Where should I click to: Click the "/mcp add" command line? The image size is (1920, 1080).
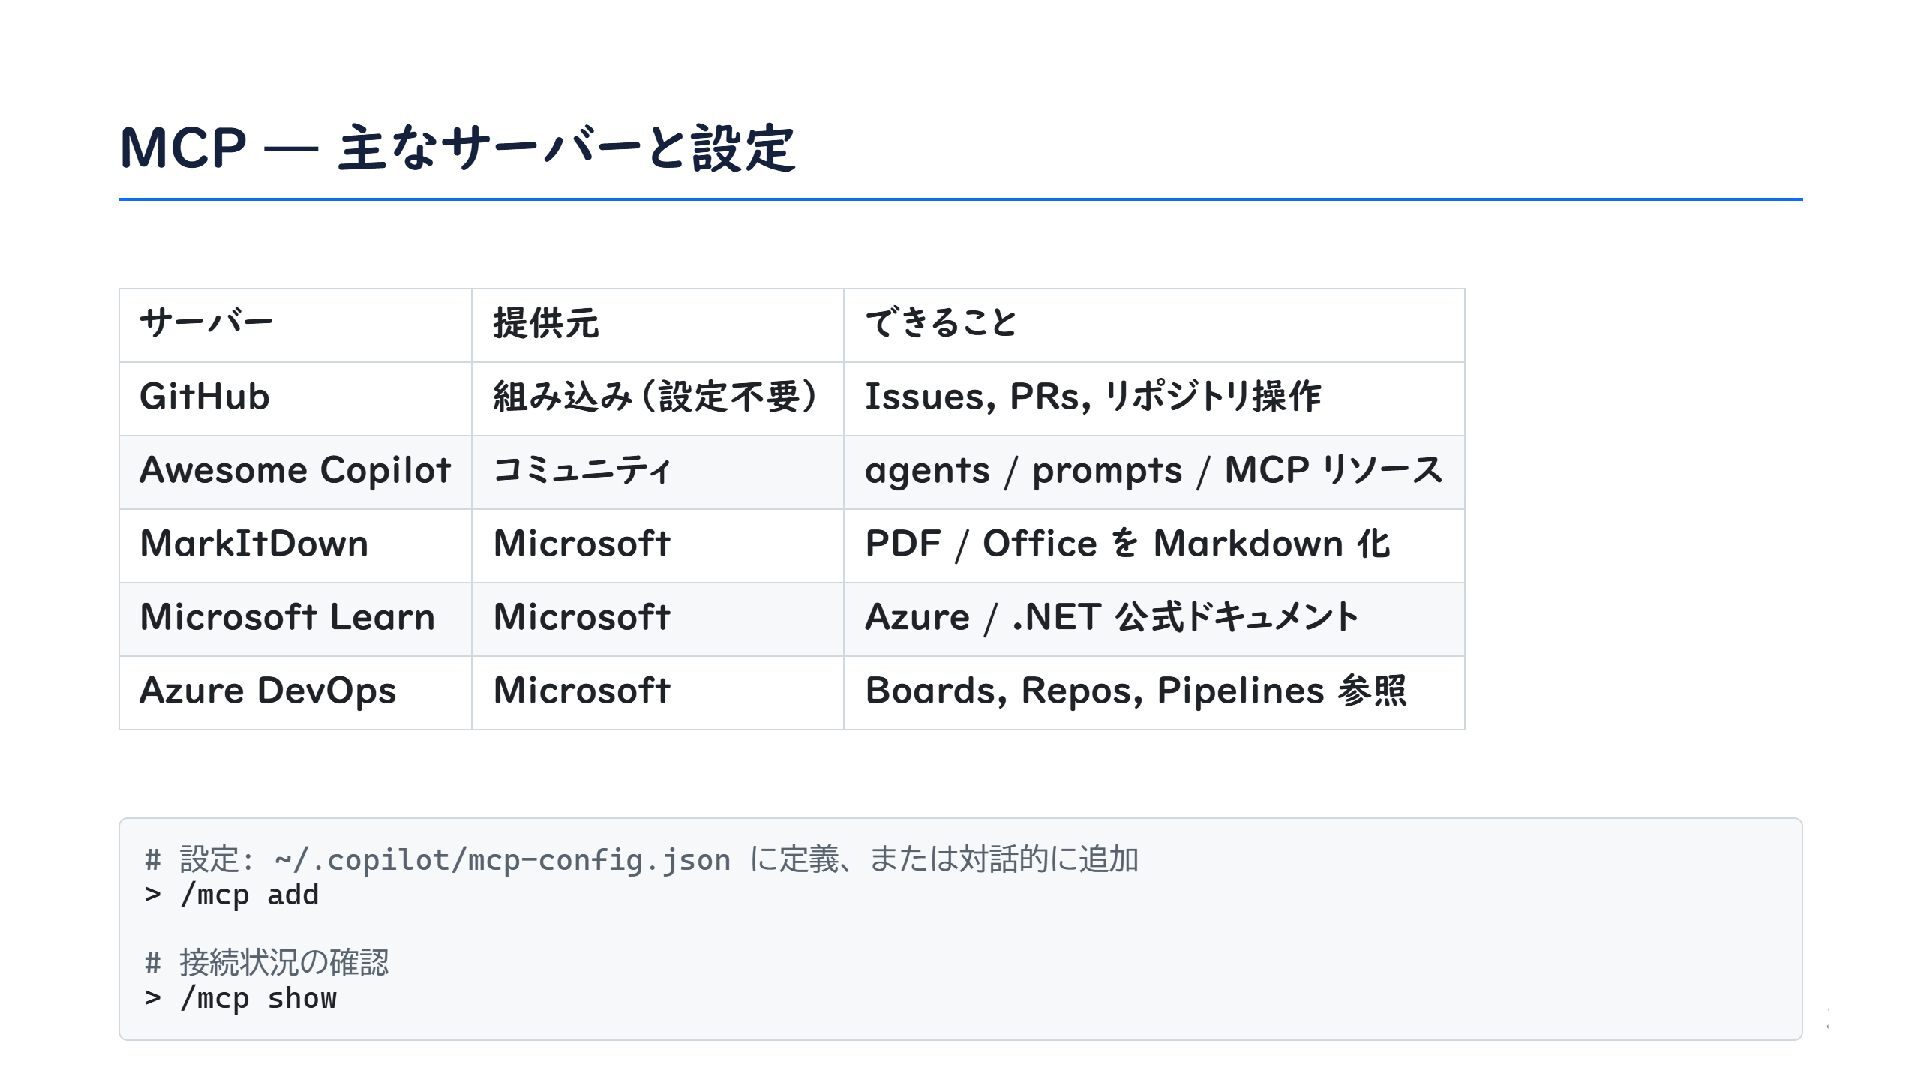pyautogui.click(x=249, y=895)
